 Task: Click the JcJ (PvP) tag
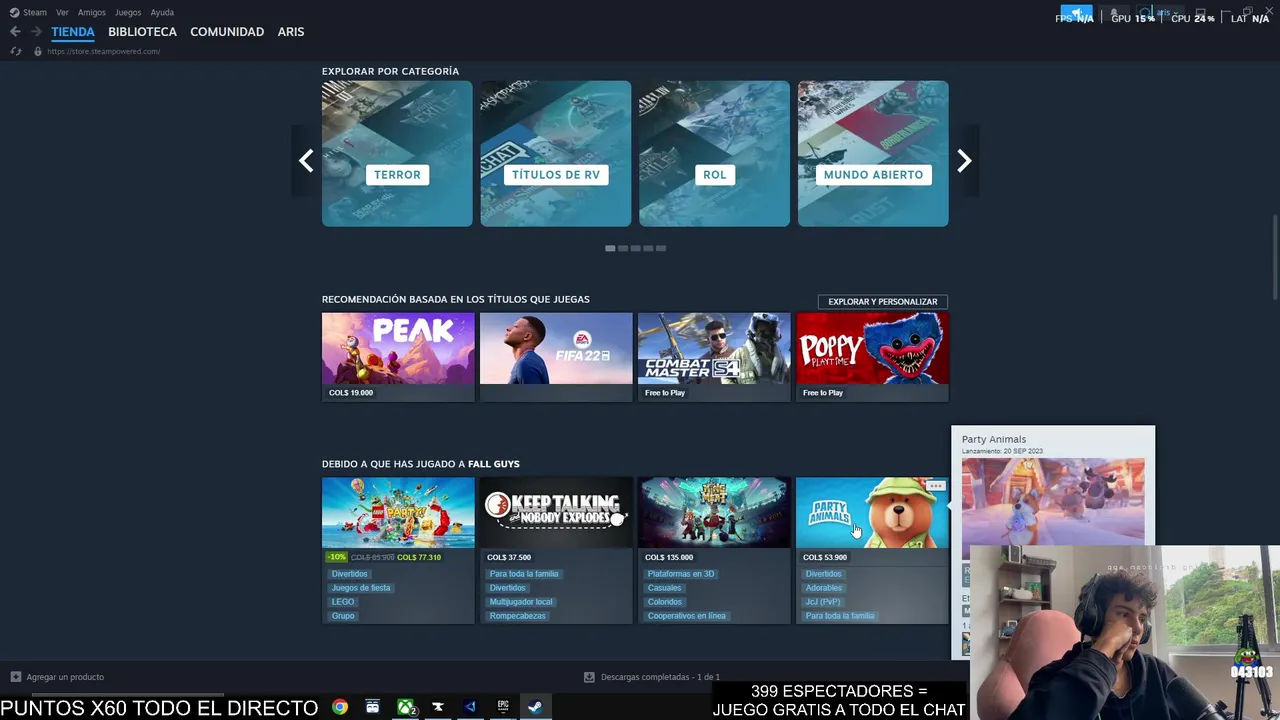pos(823,602)
